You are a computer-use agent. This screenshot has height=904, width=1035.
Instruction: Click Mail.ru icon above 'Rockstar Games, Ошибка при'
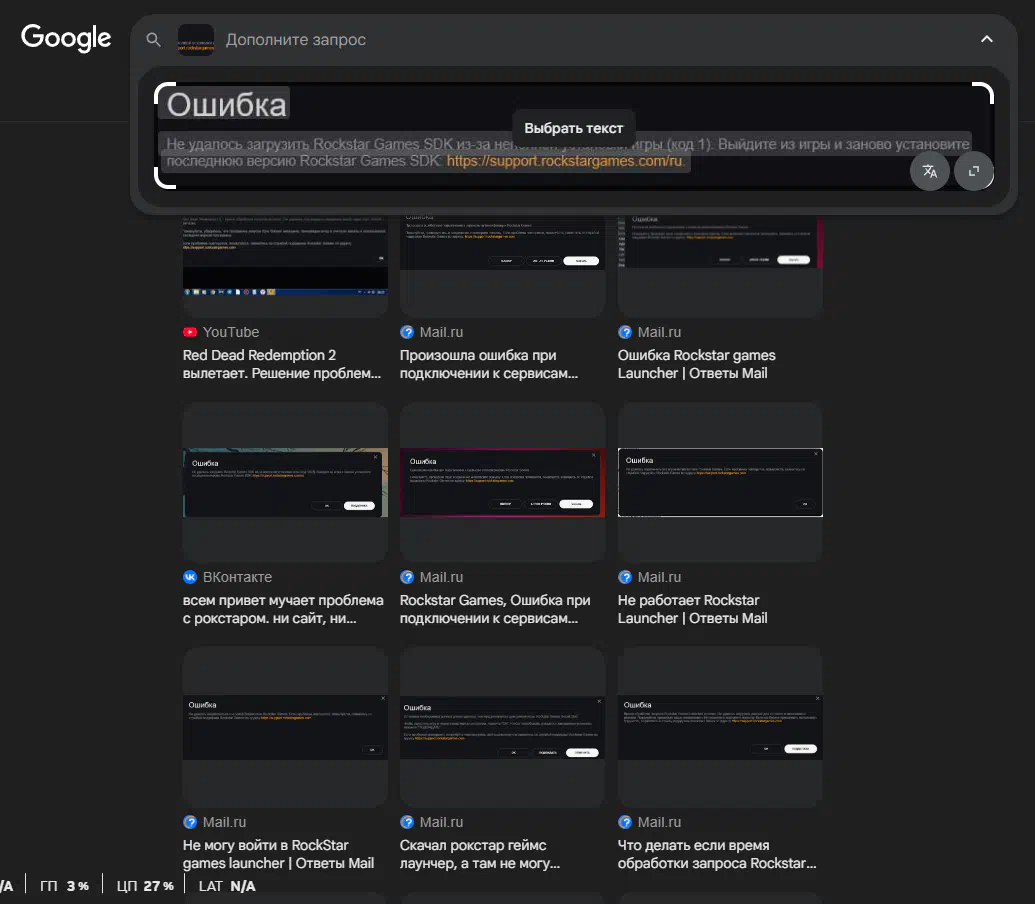[x=407, y=577]
